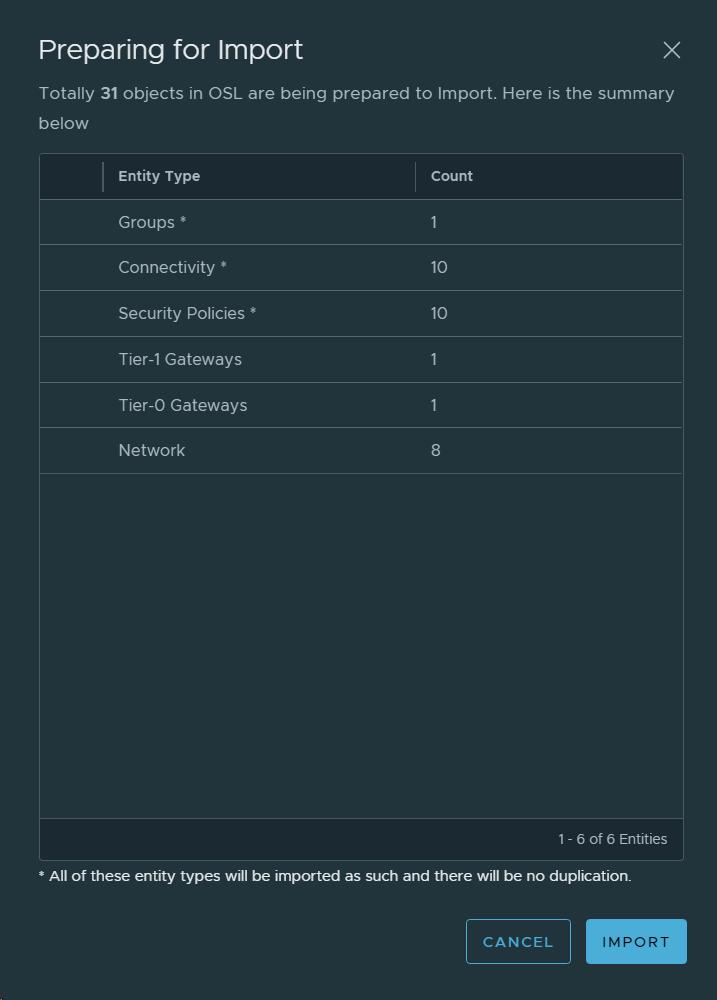Click the count value for Tier-1 Gateways

[x=434, y=360]
